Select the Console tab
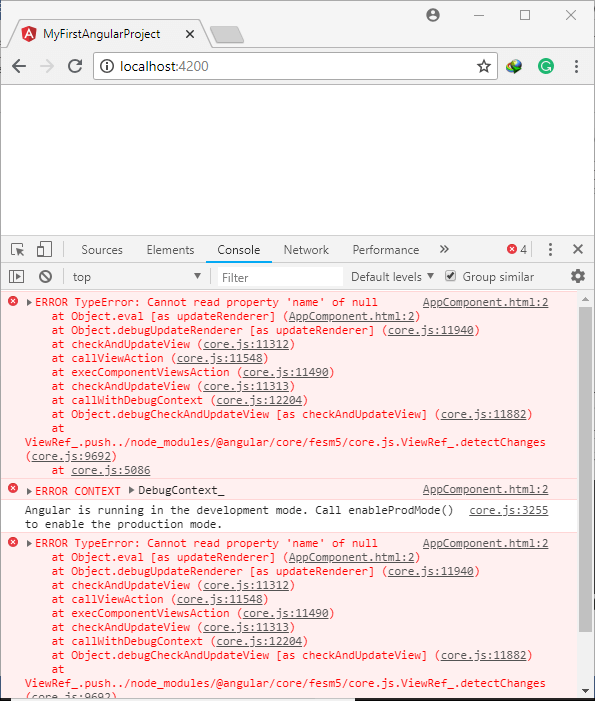The image size is (595, 701). 239,249
